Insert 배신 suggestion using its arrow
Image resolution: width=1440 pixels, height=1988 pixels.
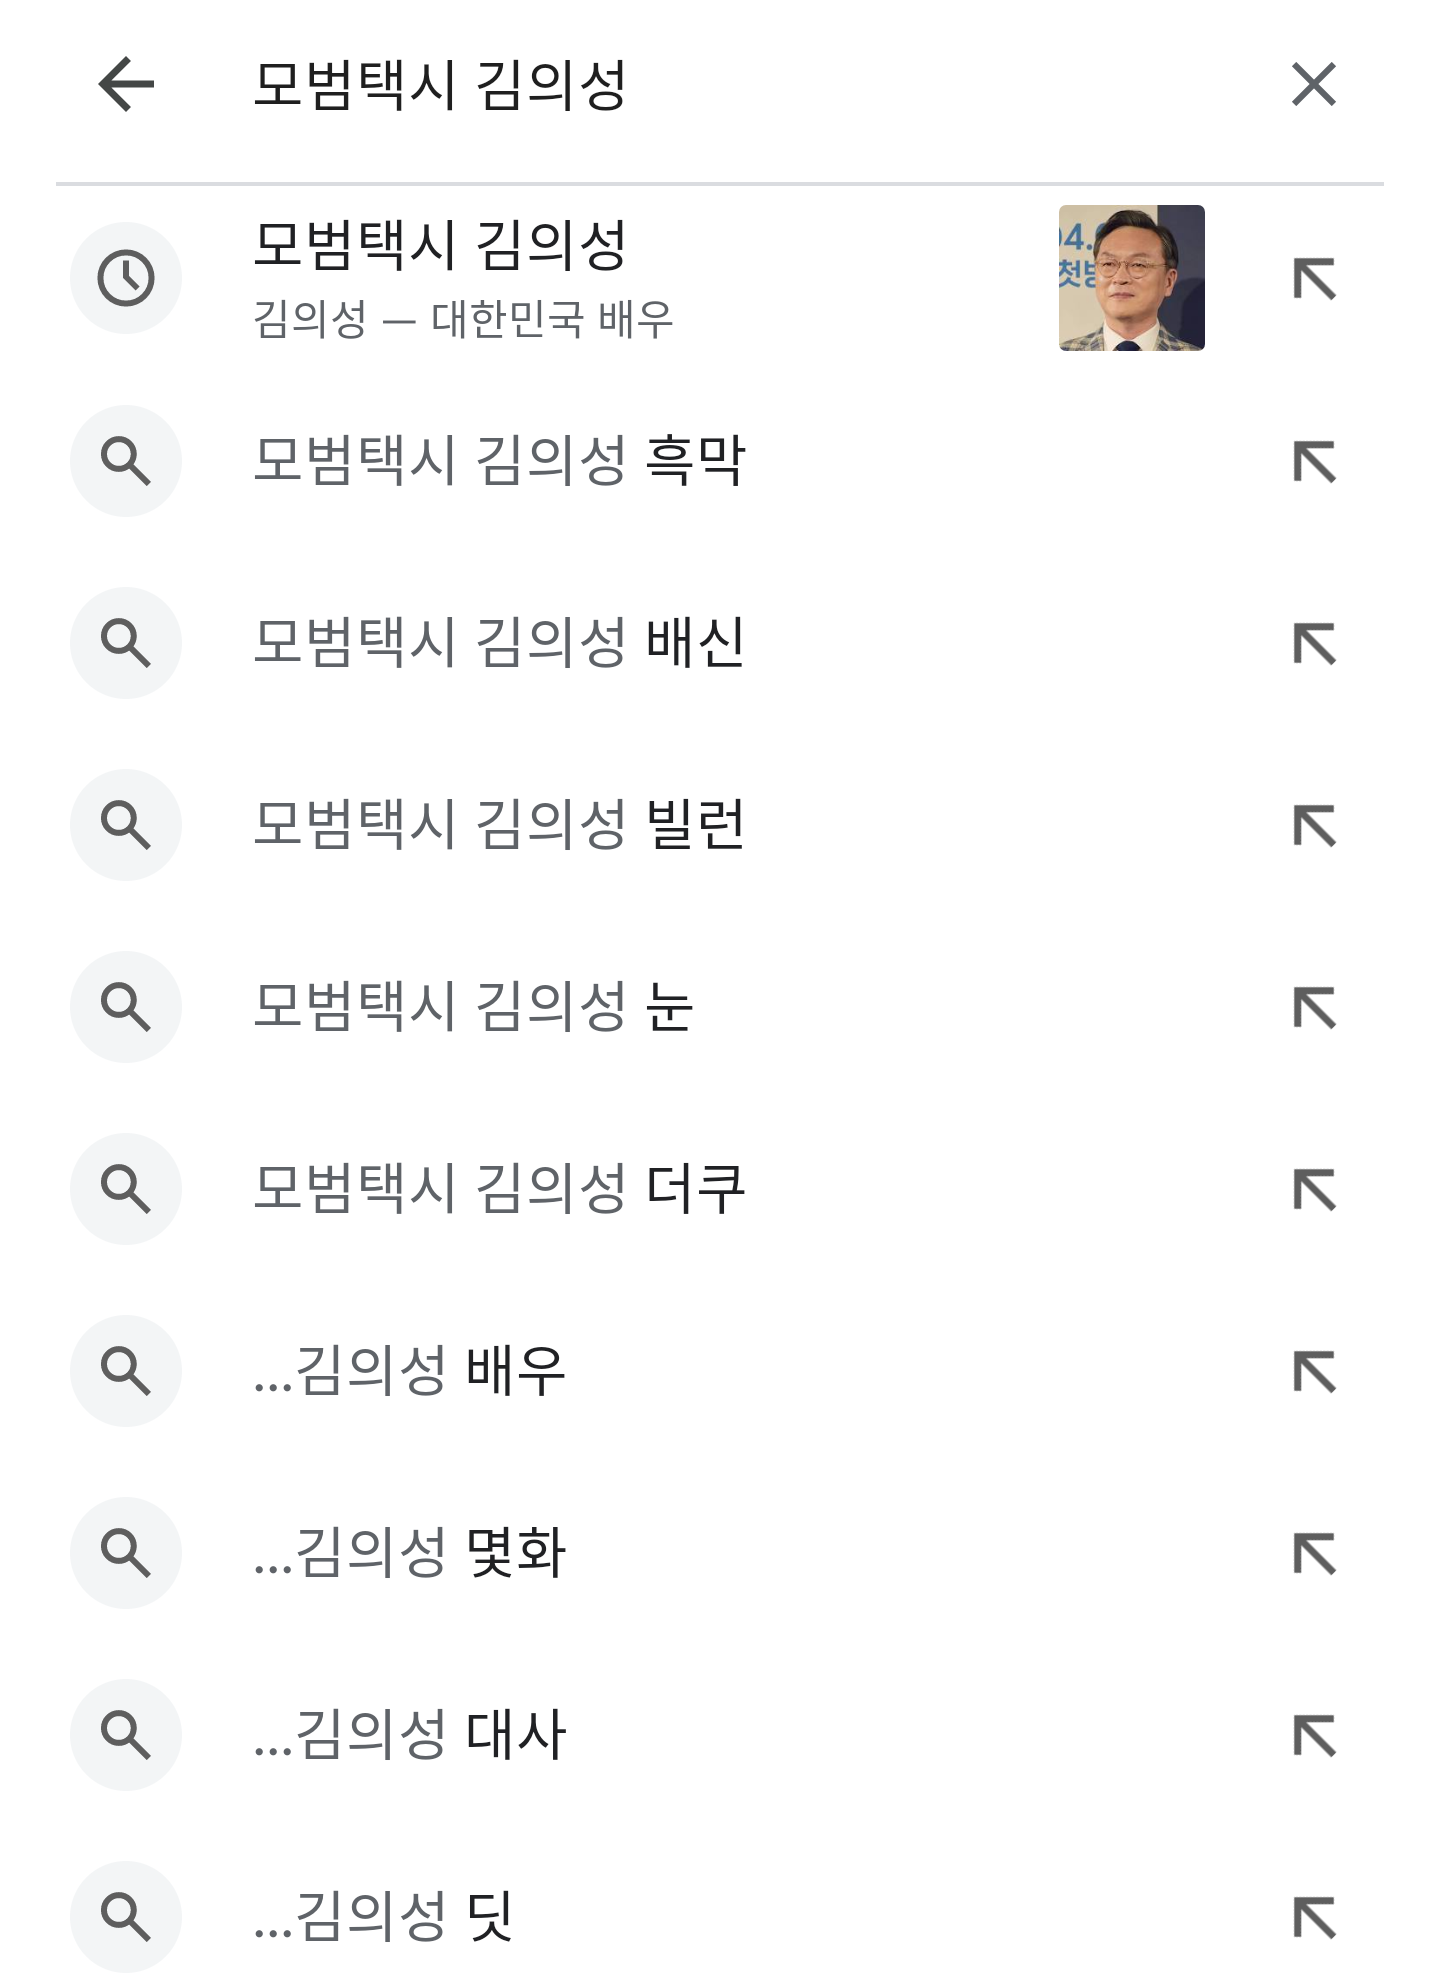1313,644
